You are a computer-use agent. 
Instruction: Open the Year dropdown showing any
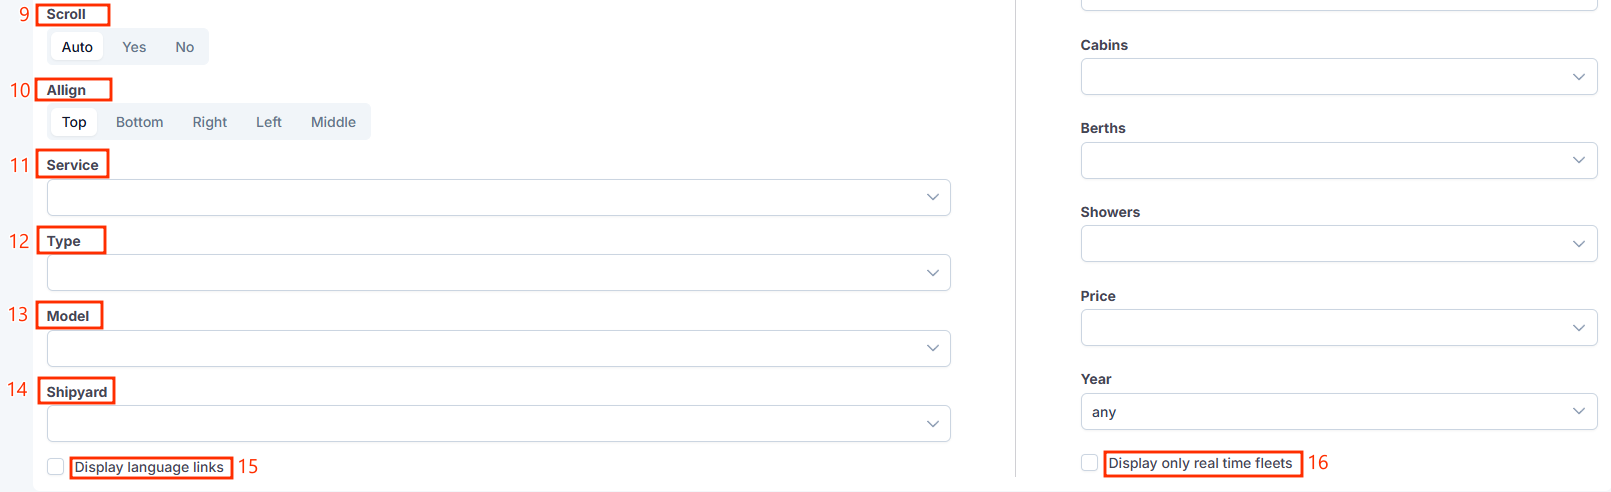point(1338,411)
